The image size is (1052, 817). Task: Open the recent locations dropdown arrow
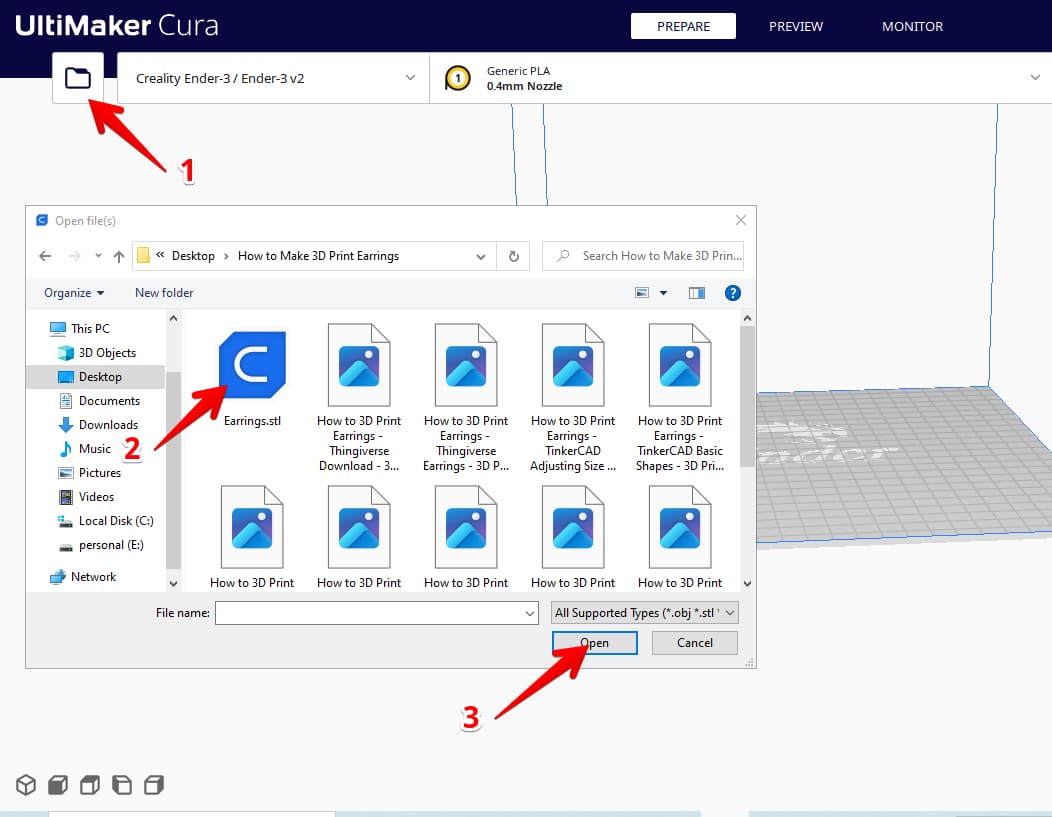pos(98,256)
